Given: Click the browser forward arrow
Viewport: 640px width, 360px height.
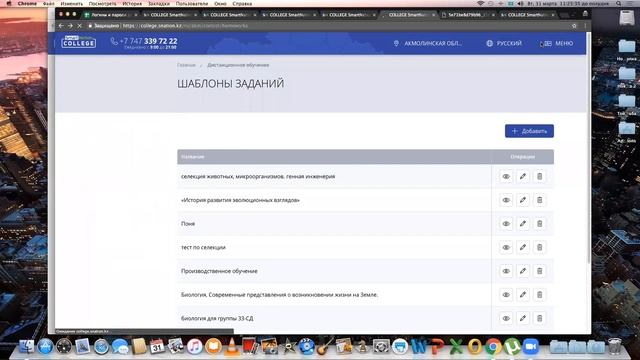Looking at the screenshot, I should tap(70, 26).
